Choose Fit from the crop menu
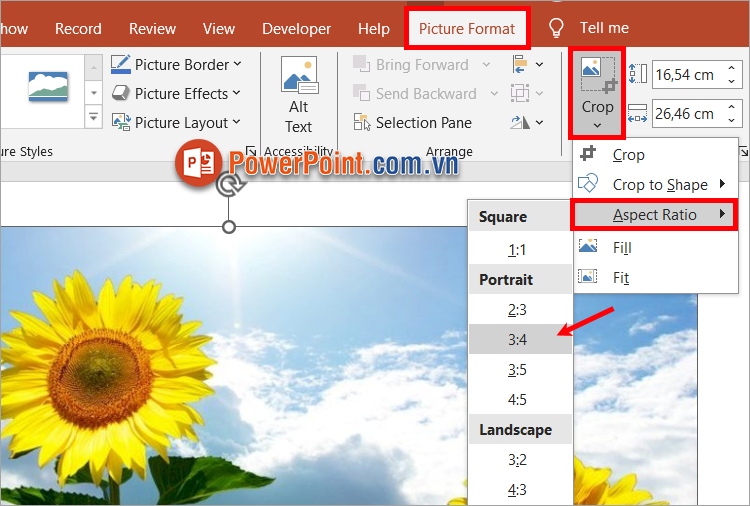This screenshot has width=750, height=506. point(655,277)
